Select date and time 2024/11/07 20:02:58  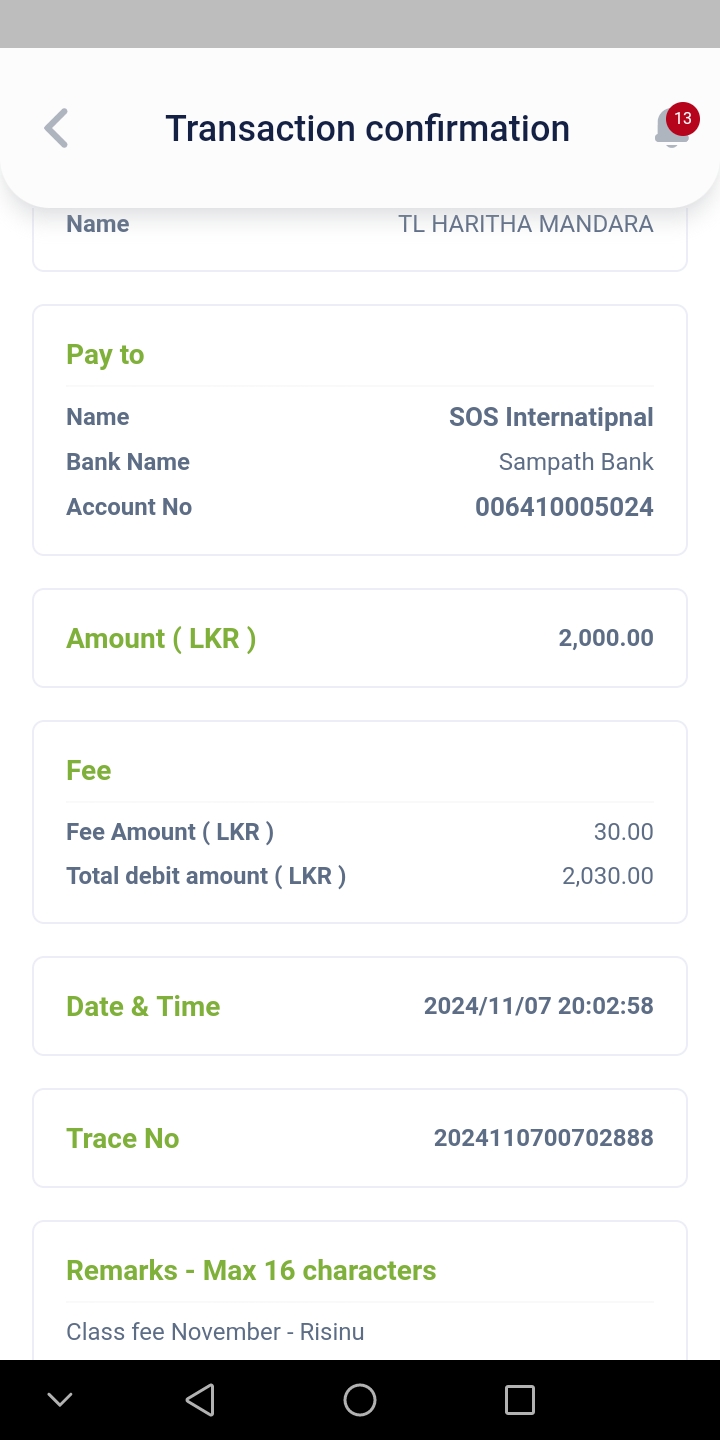[x=539, y=1006]
